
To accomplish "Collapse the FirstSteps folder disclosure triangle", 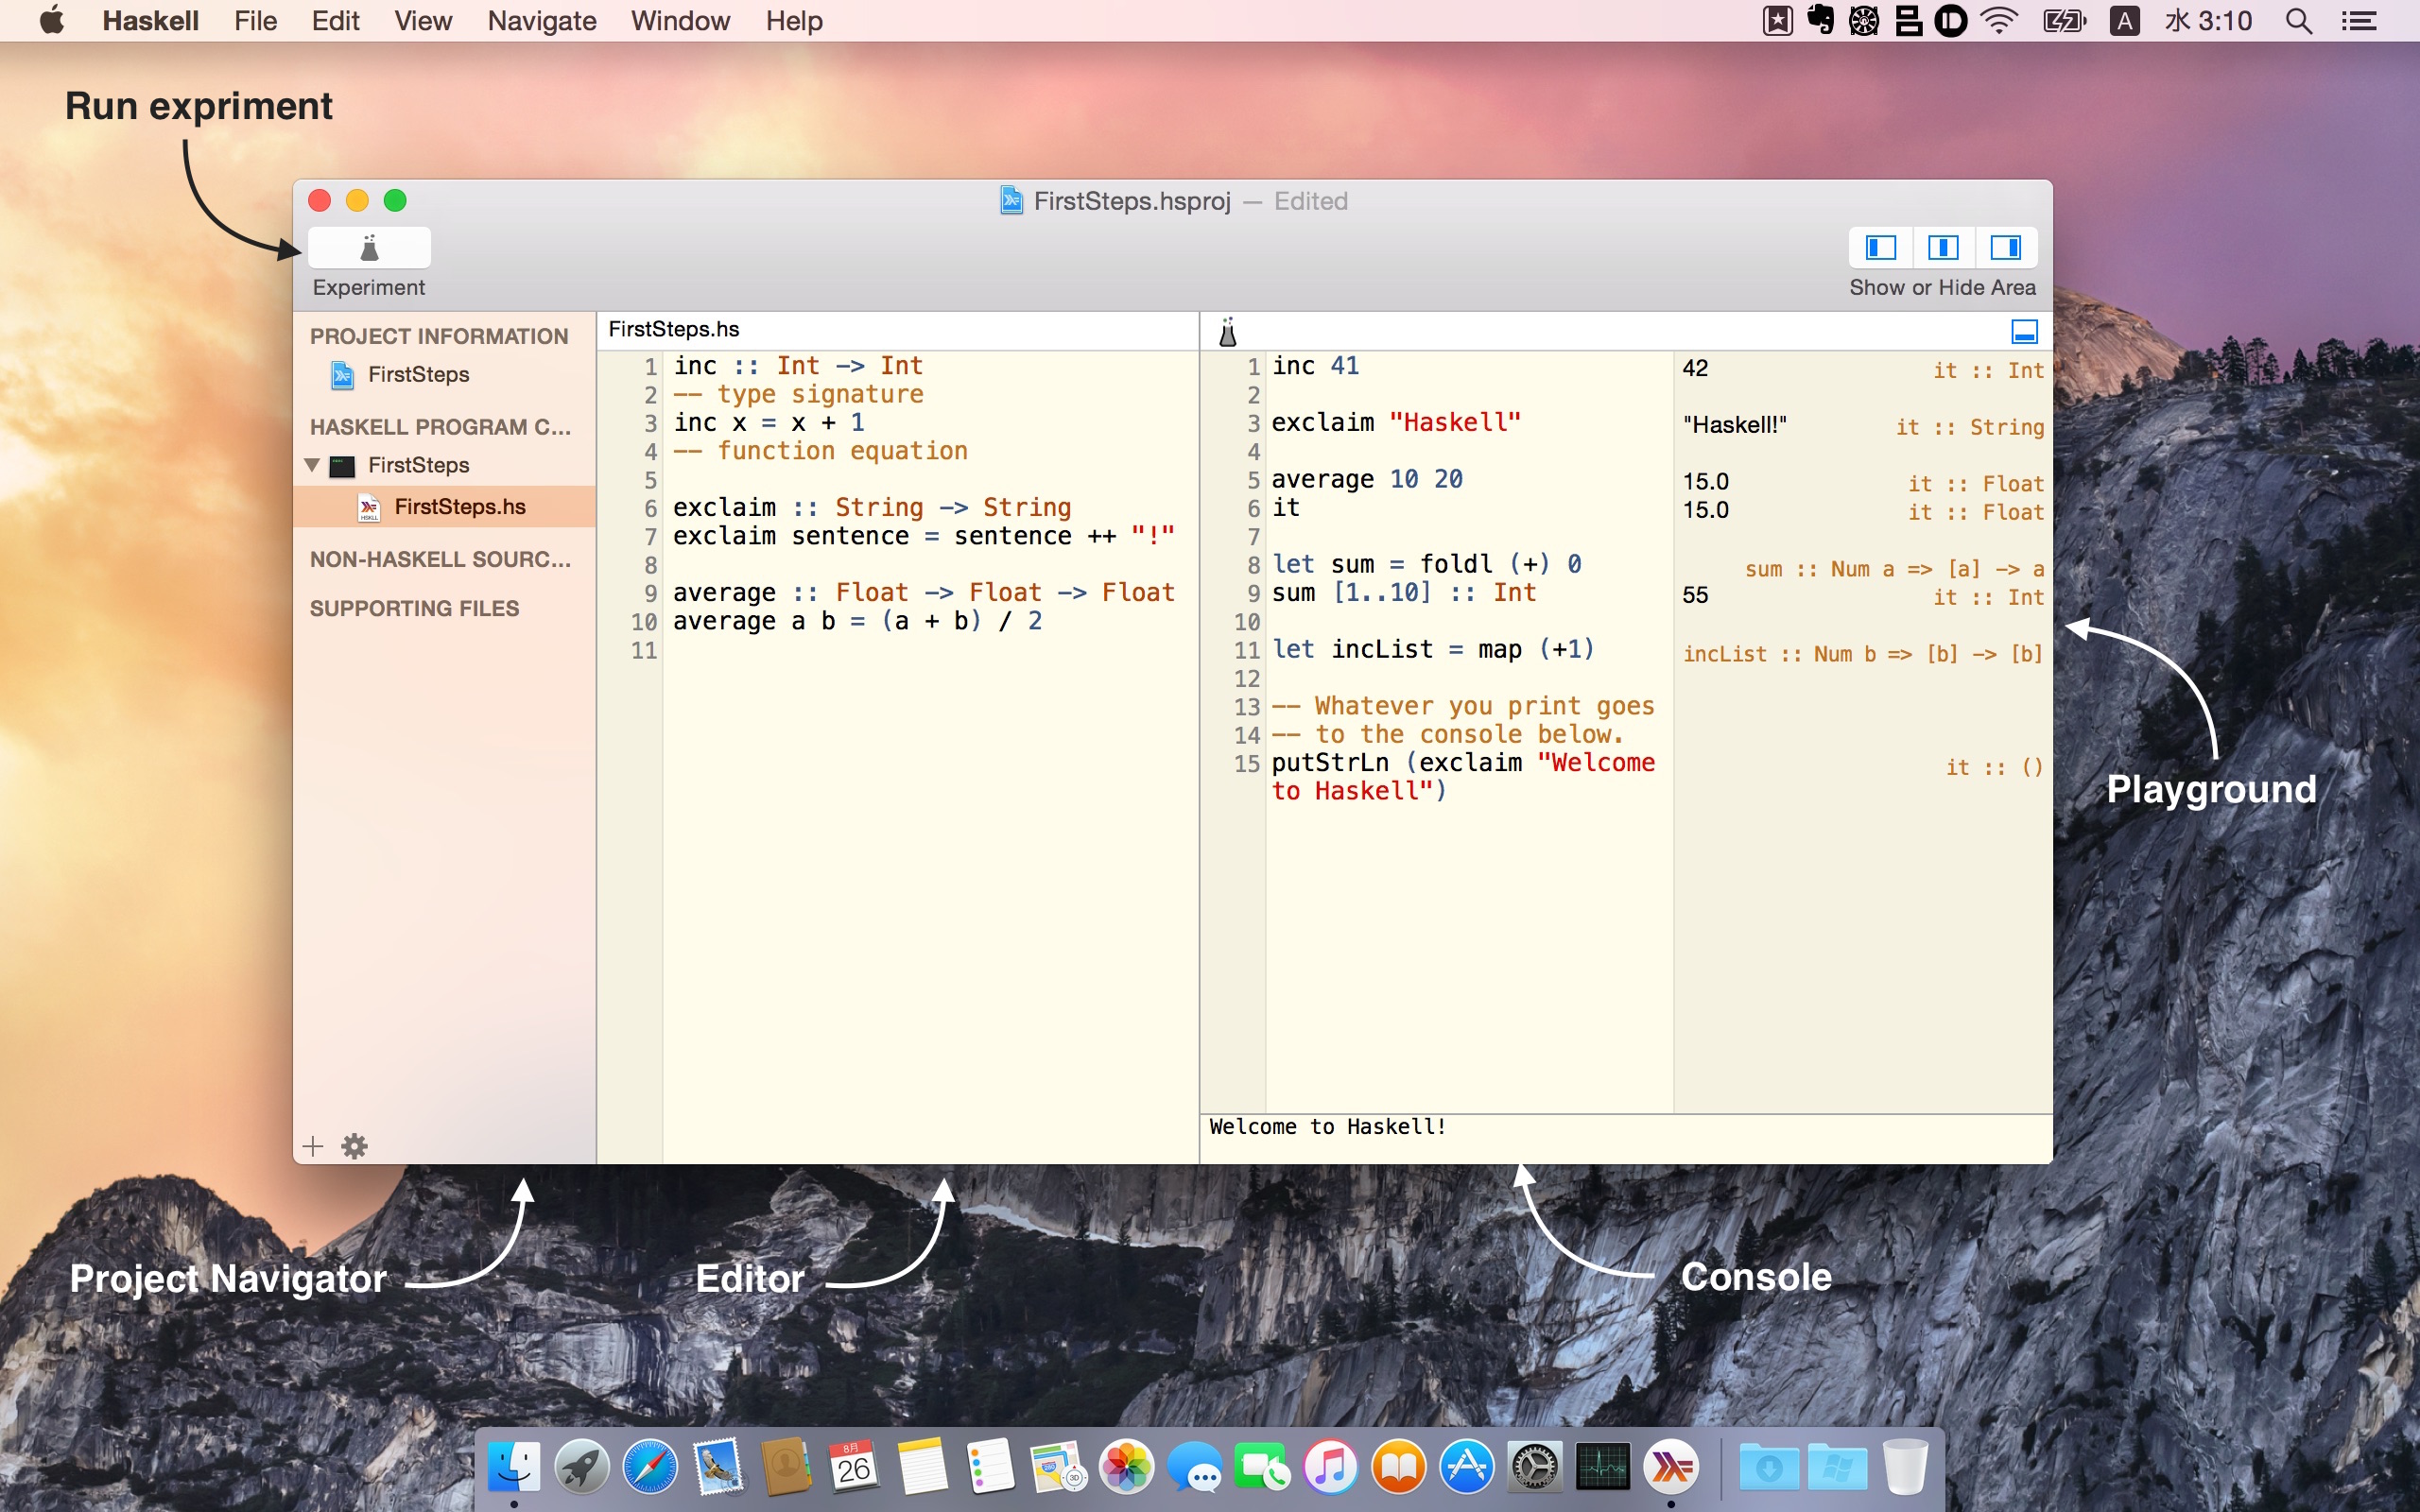I will point(312,465).
